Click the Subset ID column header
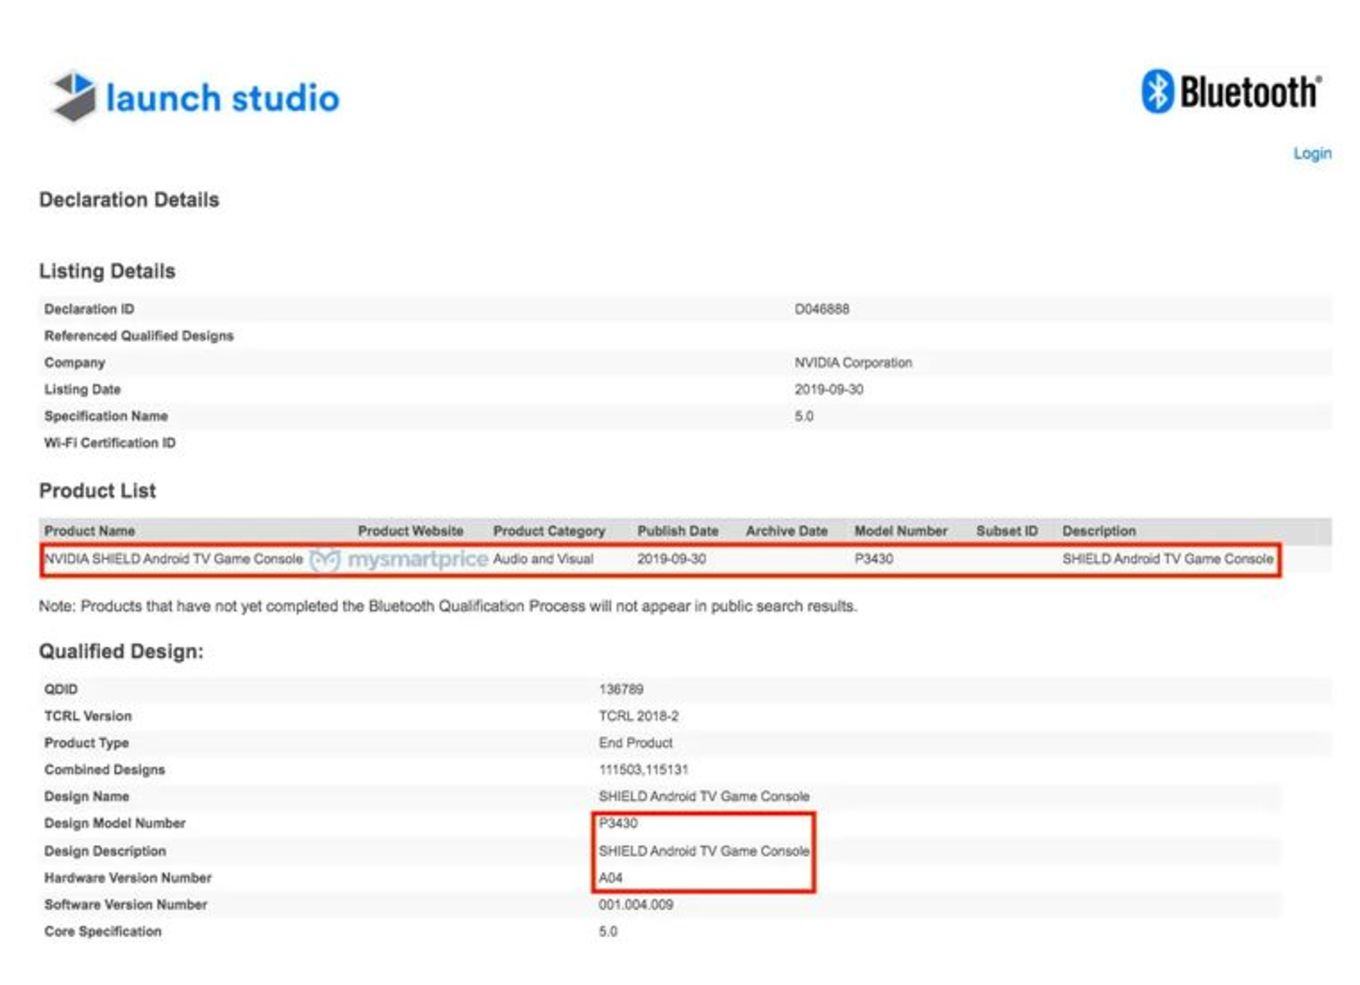 point(1007,531)
